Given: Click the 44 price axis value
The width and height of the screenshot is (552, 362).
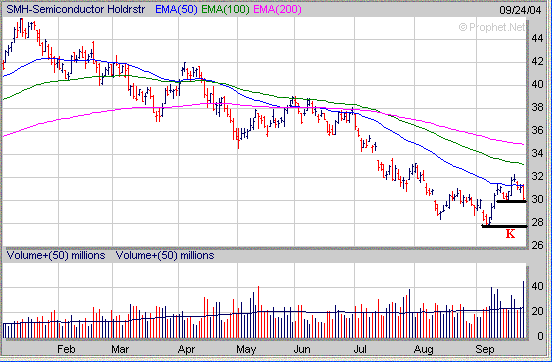Looking at the screenshot, I should 537,38.
